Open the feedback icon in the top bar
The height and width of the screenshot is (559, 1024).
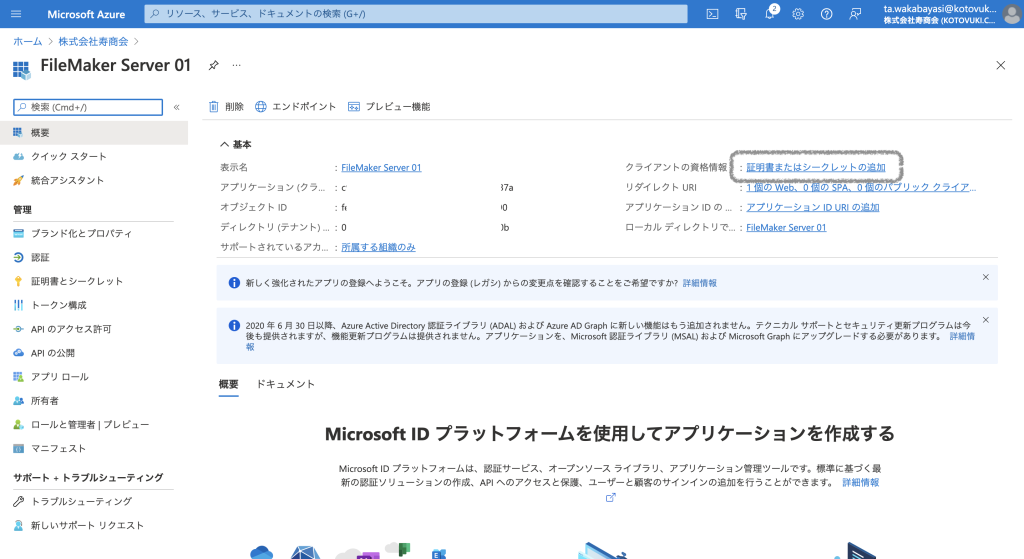click(x=855, y=14)
